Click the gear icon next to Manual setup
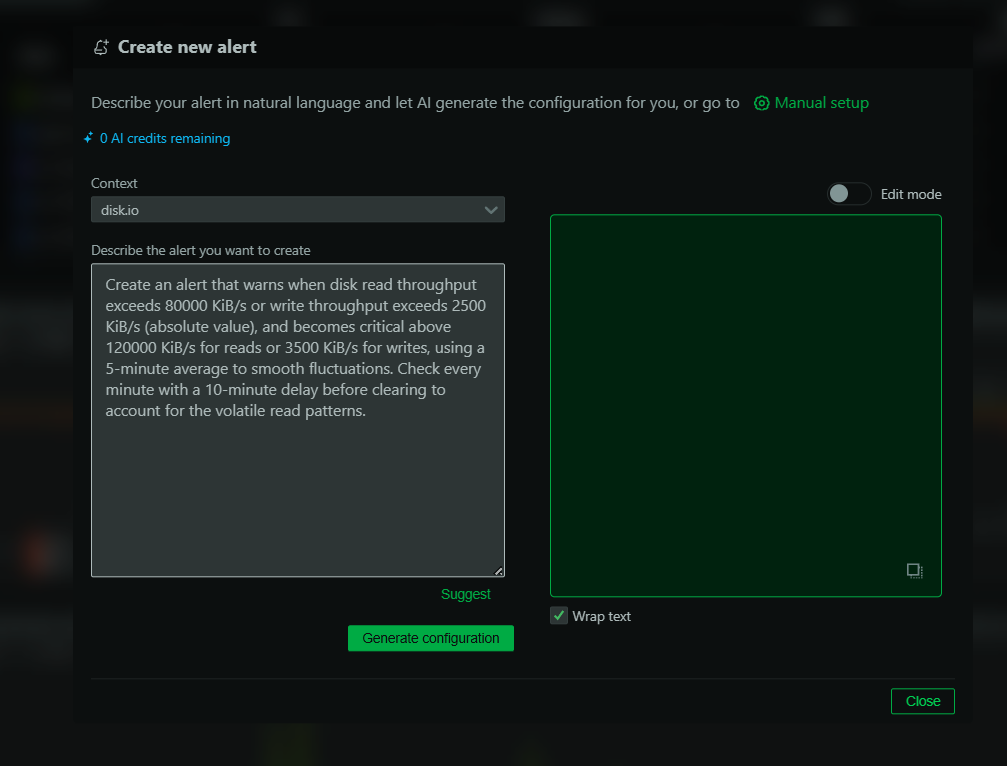The width and height of the screenshot is (1007, 766). click(762, 103)
